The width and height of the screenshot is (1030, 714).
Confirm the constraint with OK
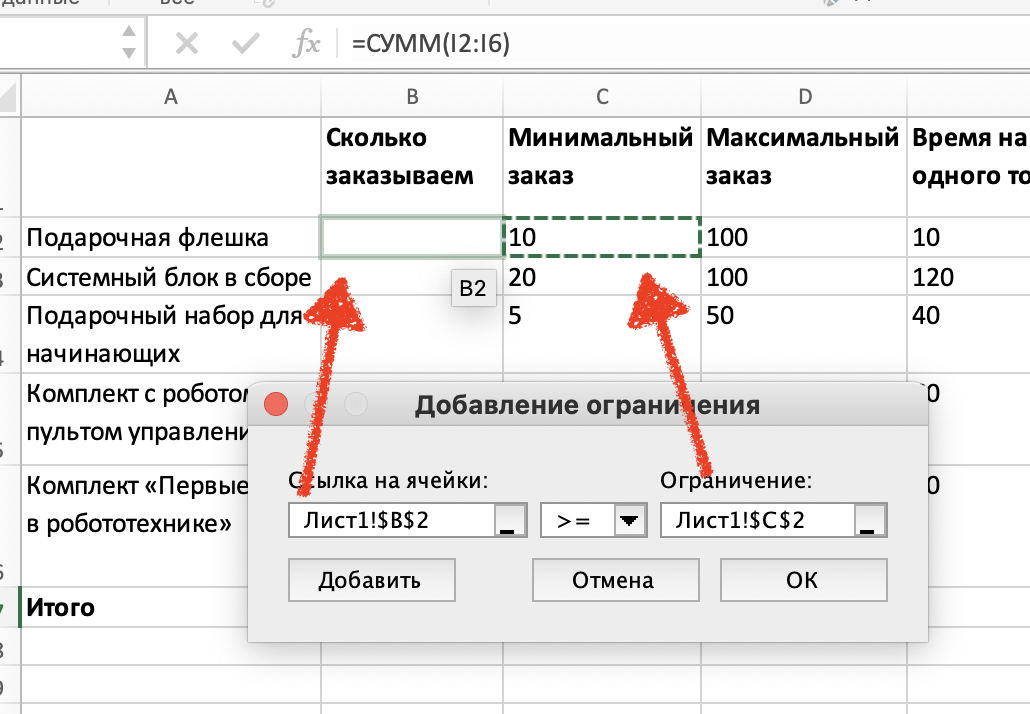click(x=803, y=580)
